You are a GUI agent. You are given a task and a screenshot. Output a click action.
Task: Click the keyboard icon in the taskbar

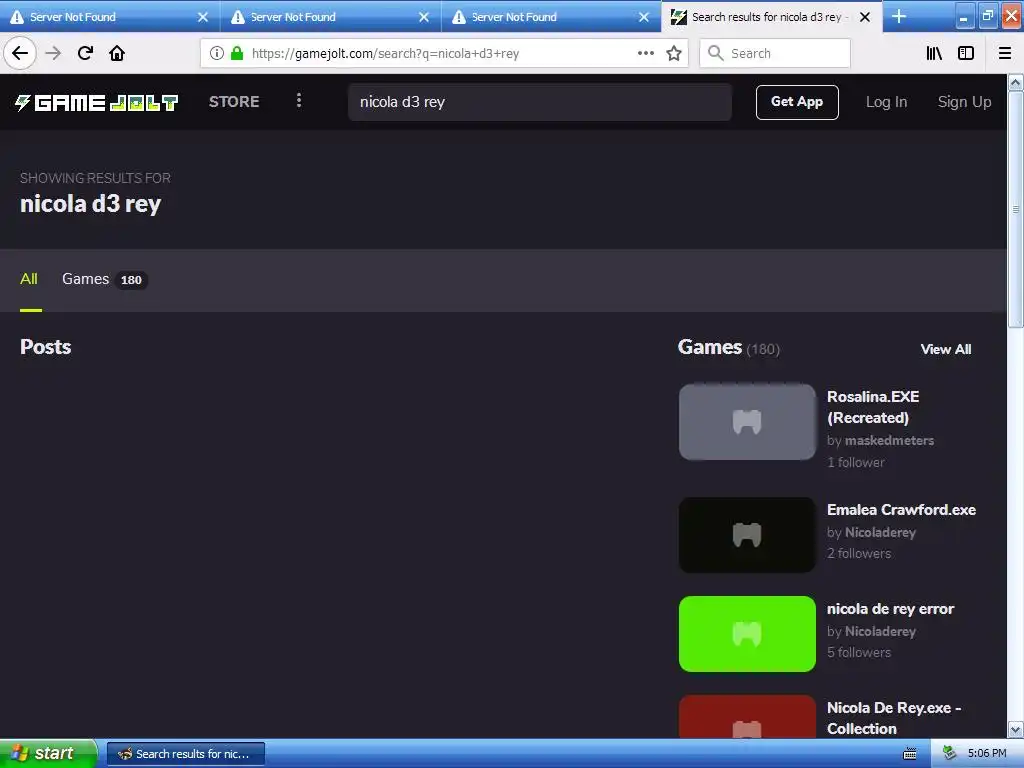click(x=909, y=755)
